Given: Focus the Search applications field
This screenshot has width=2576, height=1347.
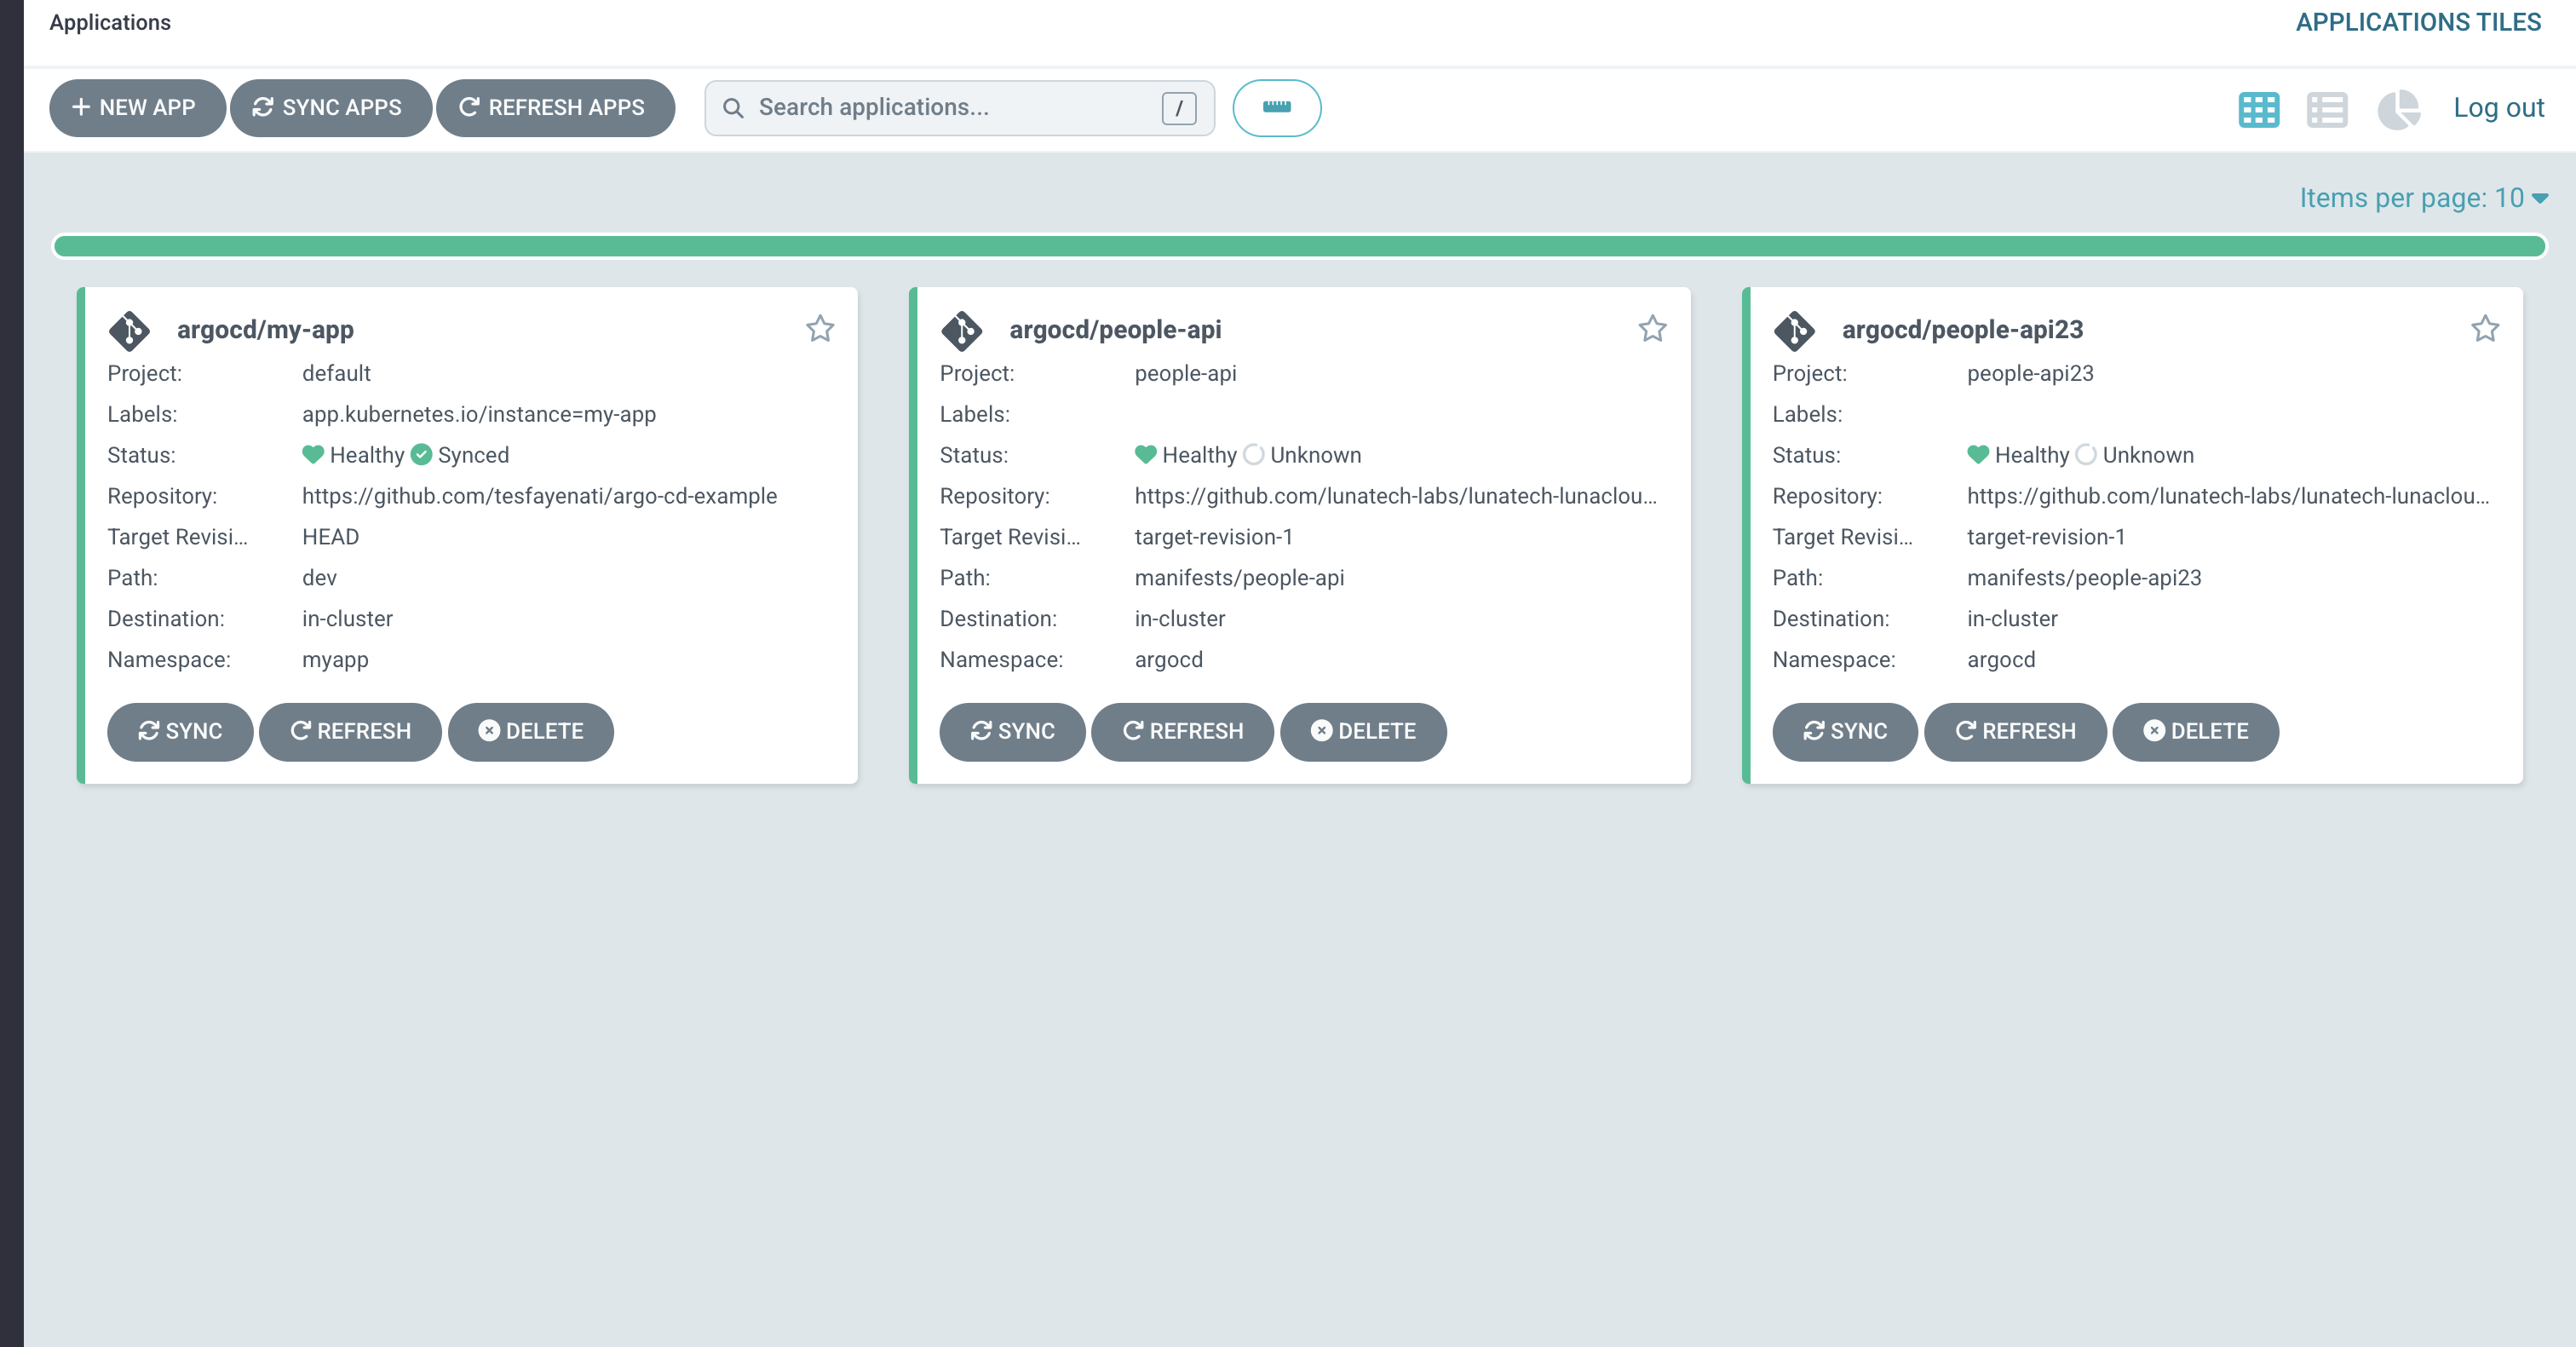Looking at the screenshot, I should pos(959,108).
